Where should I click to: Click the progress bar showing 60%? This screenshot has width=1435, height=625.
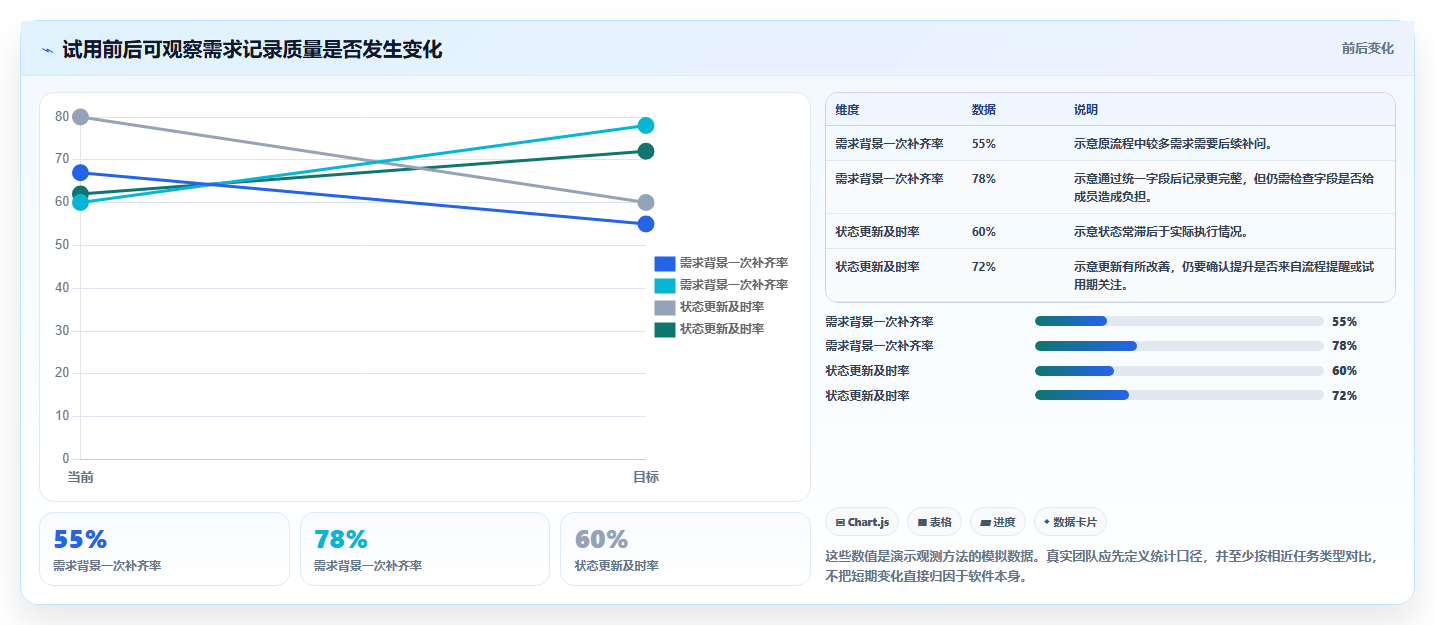1179,371
